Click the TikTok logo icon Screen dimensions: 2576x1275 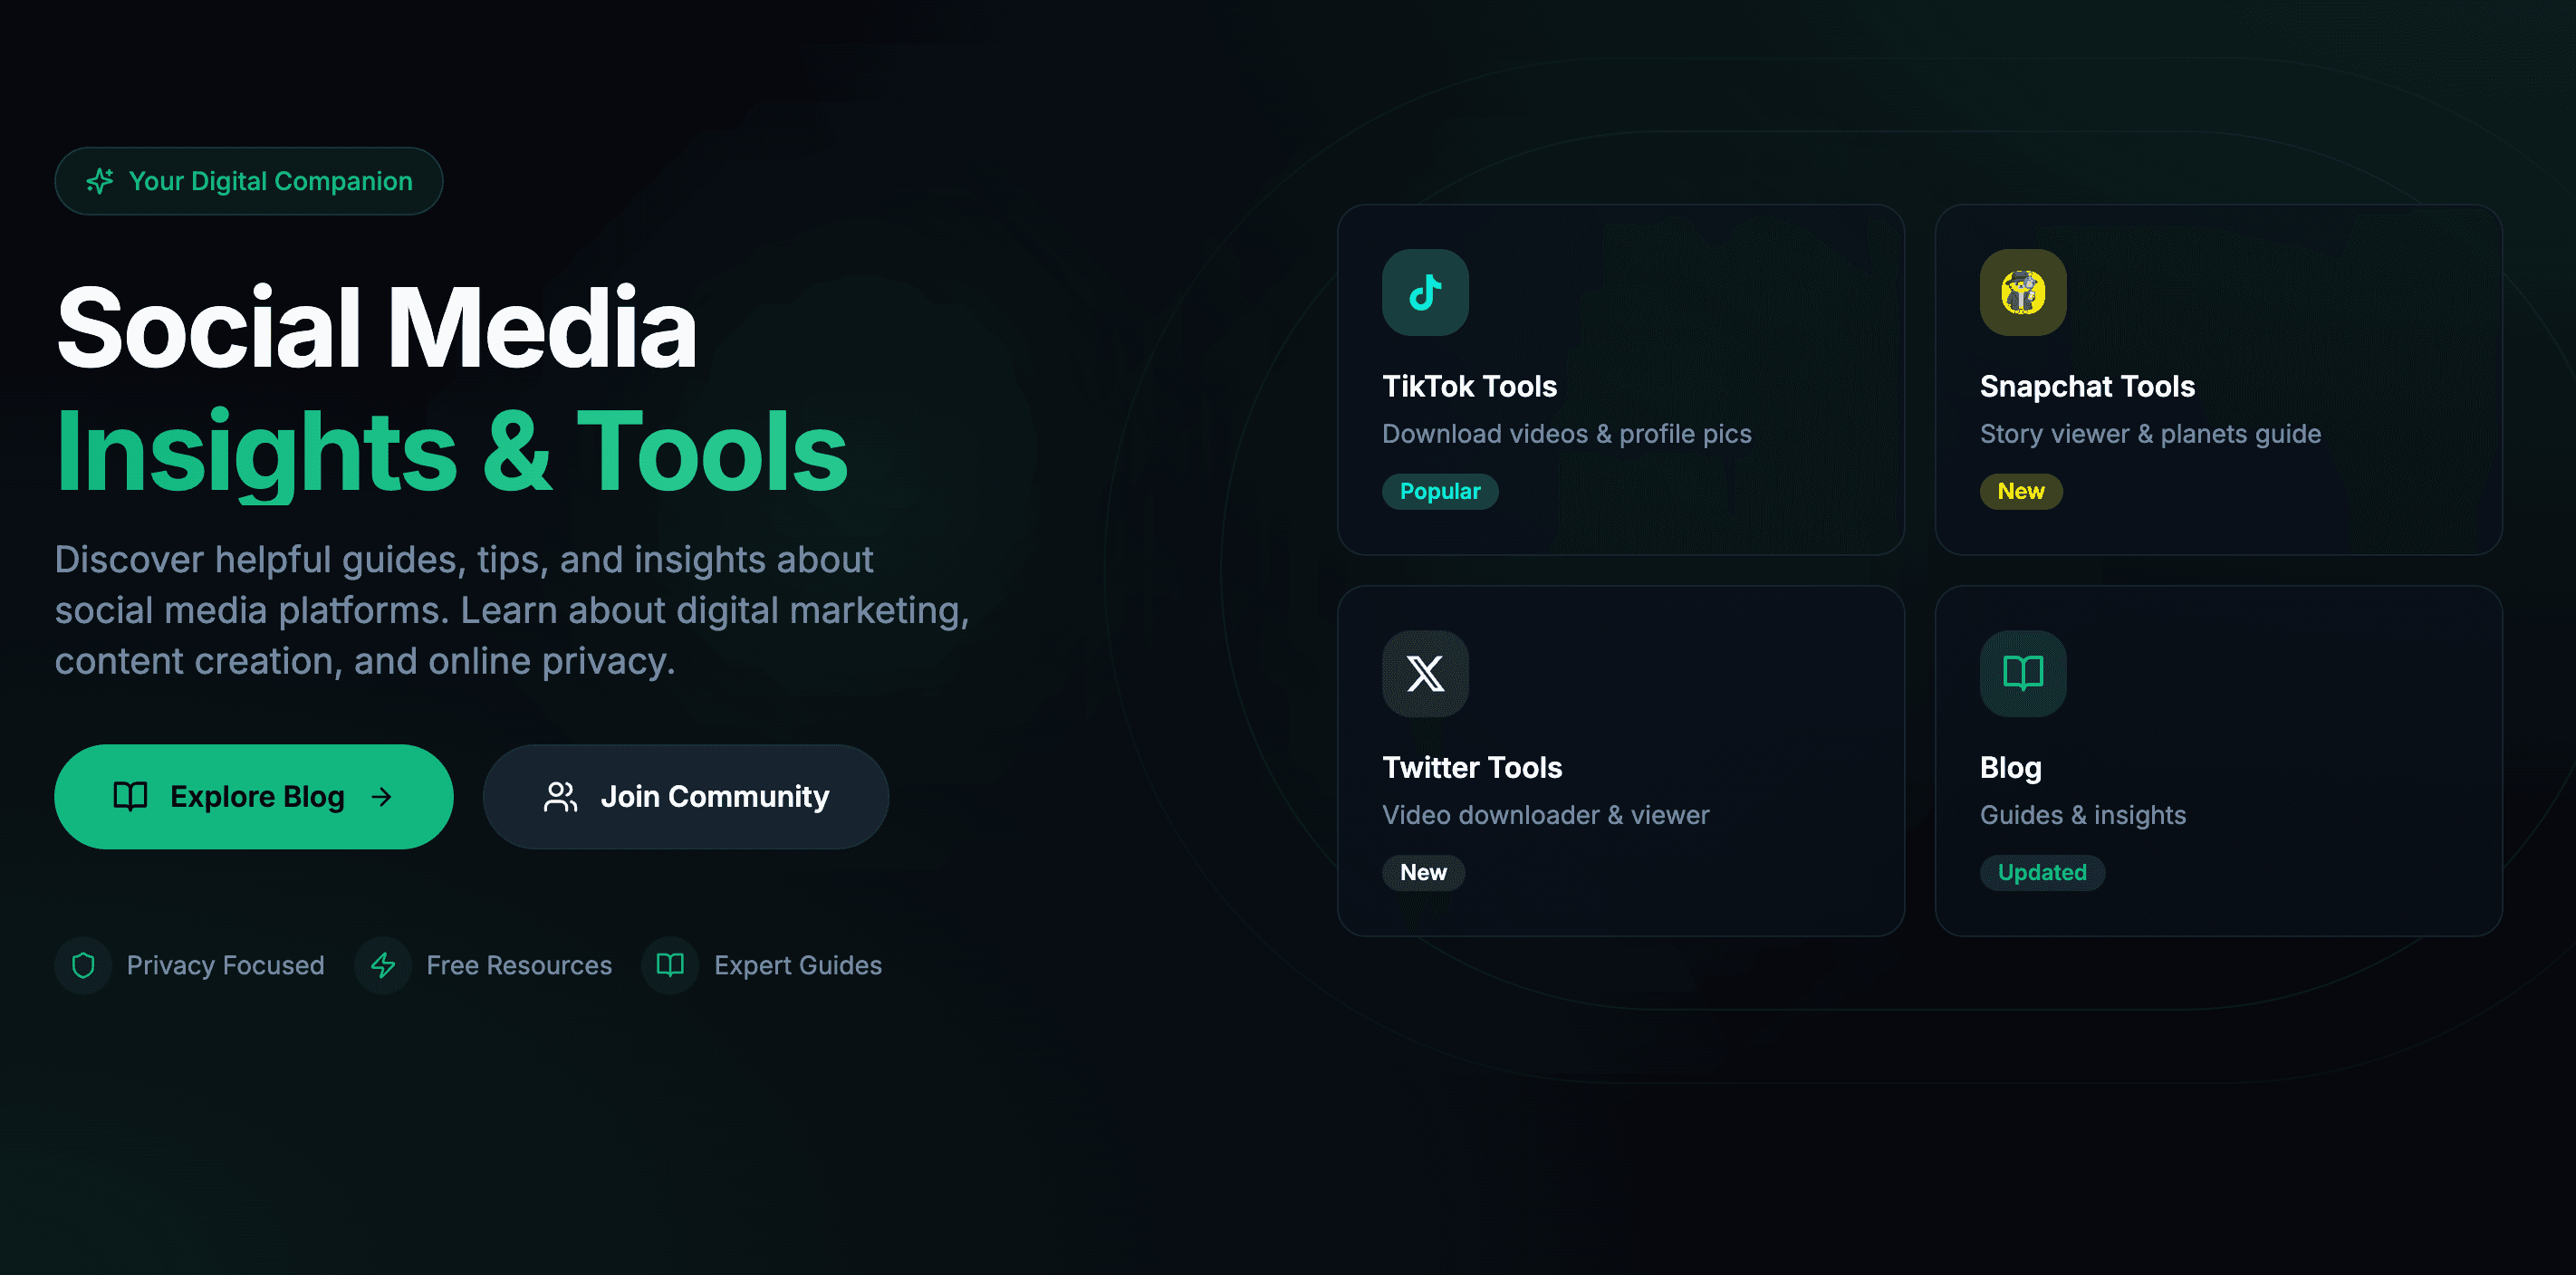click(x=1425, y=292)
